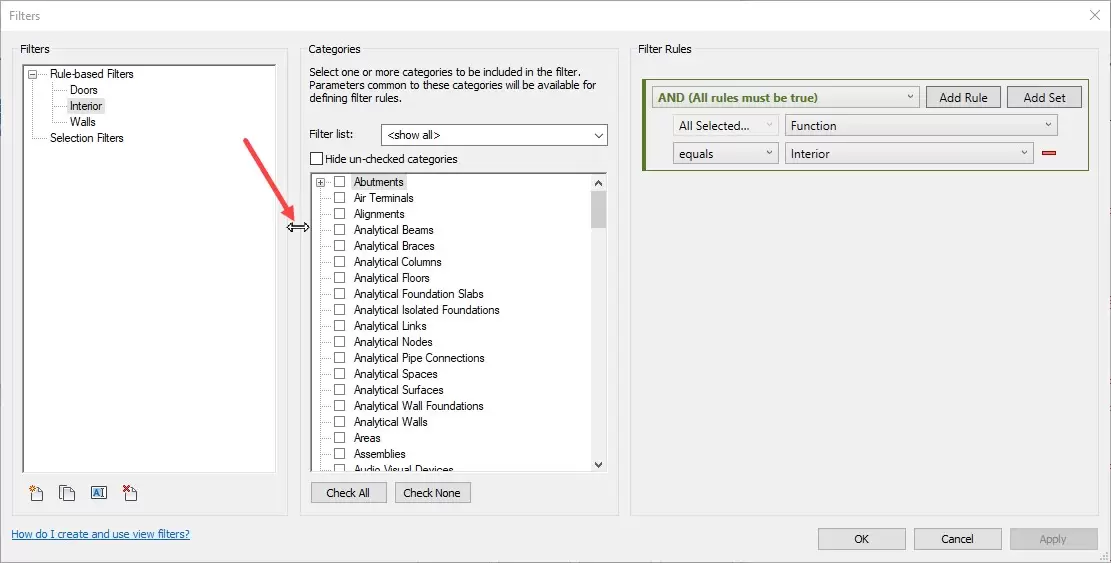Click the Duplicate filter icon
1111x563 pixels.
tap(67, 492)
